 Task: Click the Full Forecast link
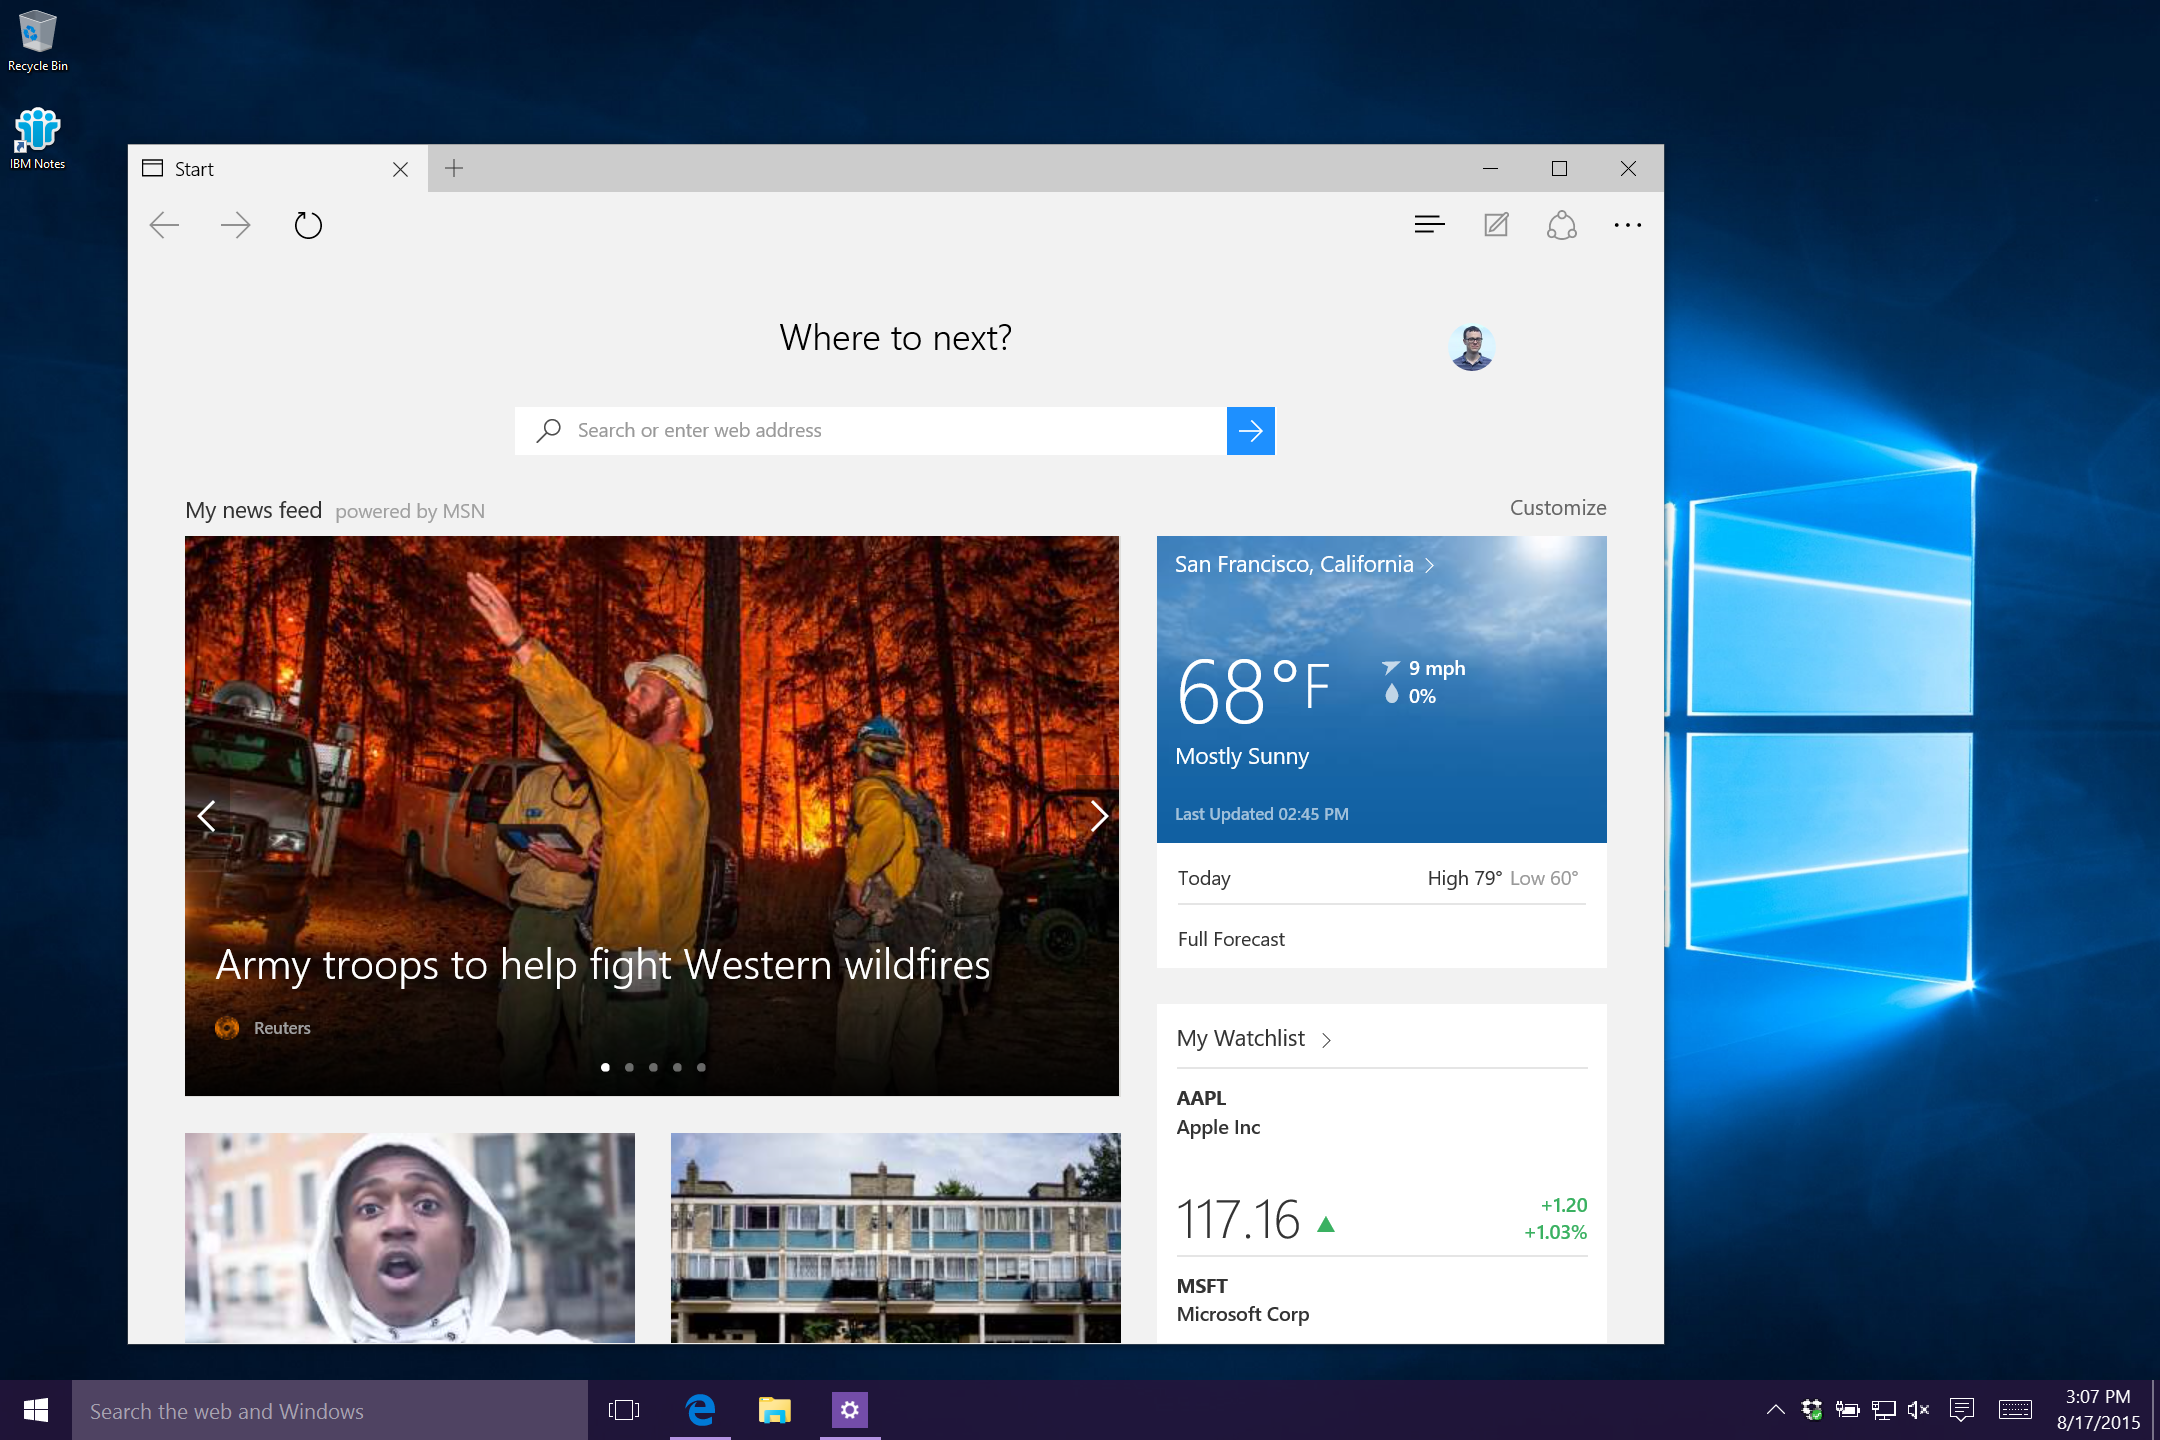pyautogui.click(x=1229, y=937)
